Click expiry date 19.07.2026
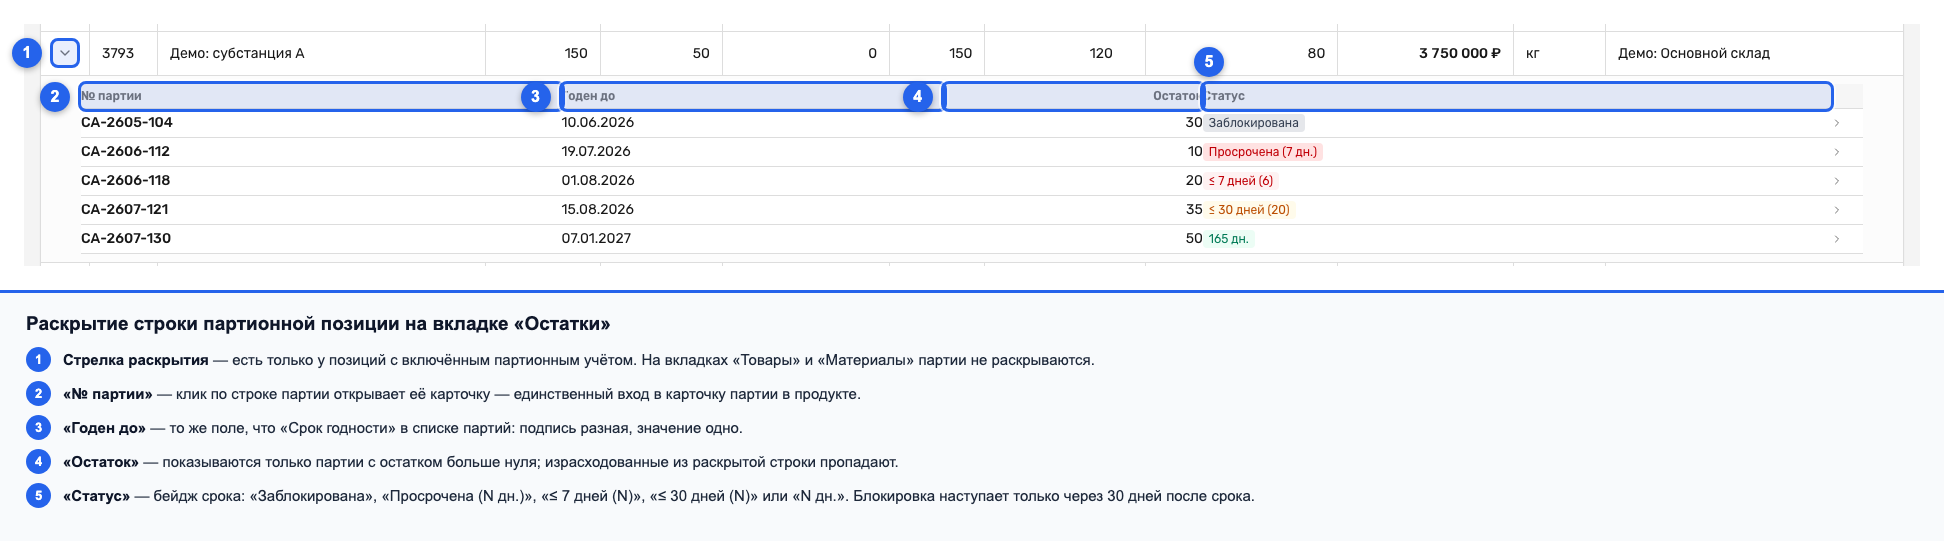The image size is (1944, 541). [596, 152]
